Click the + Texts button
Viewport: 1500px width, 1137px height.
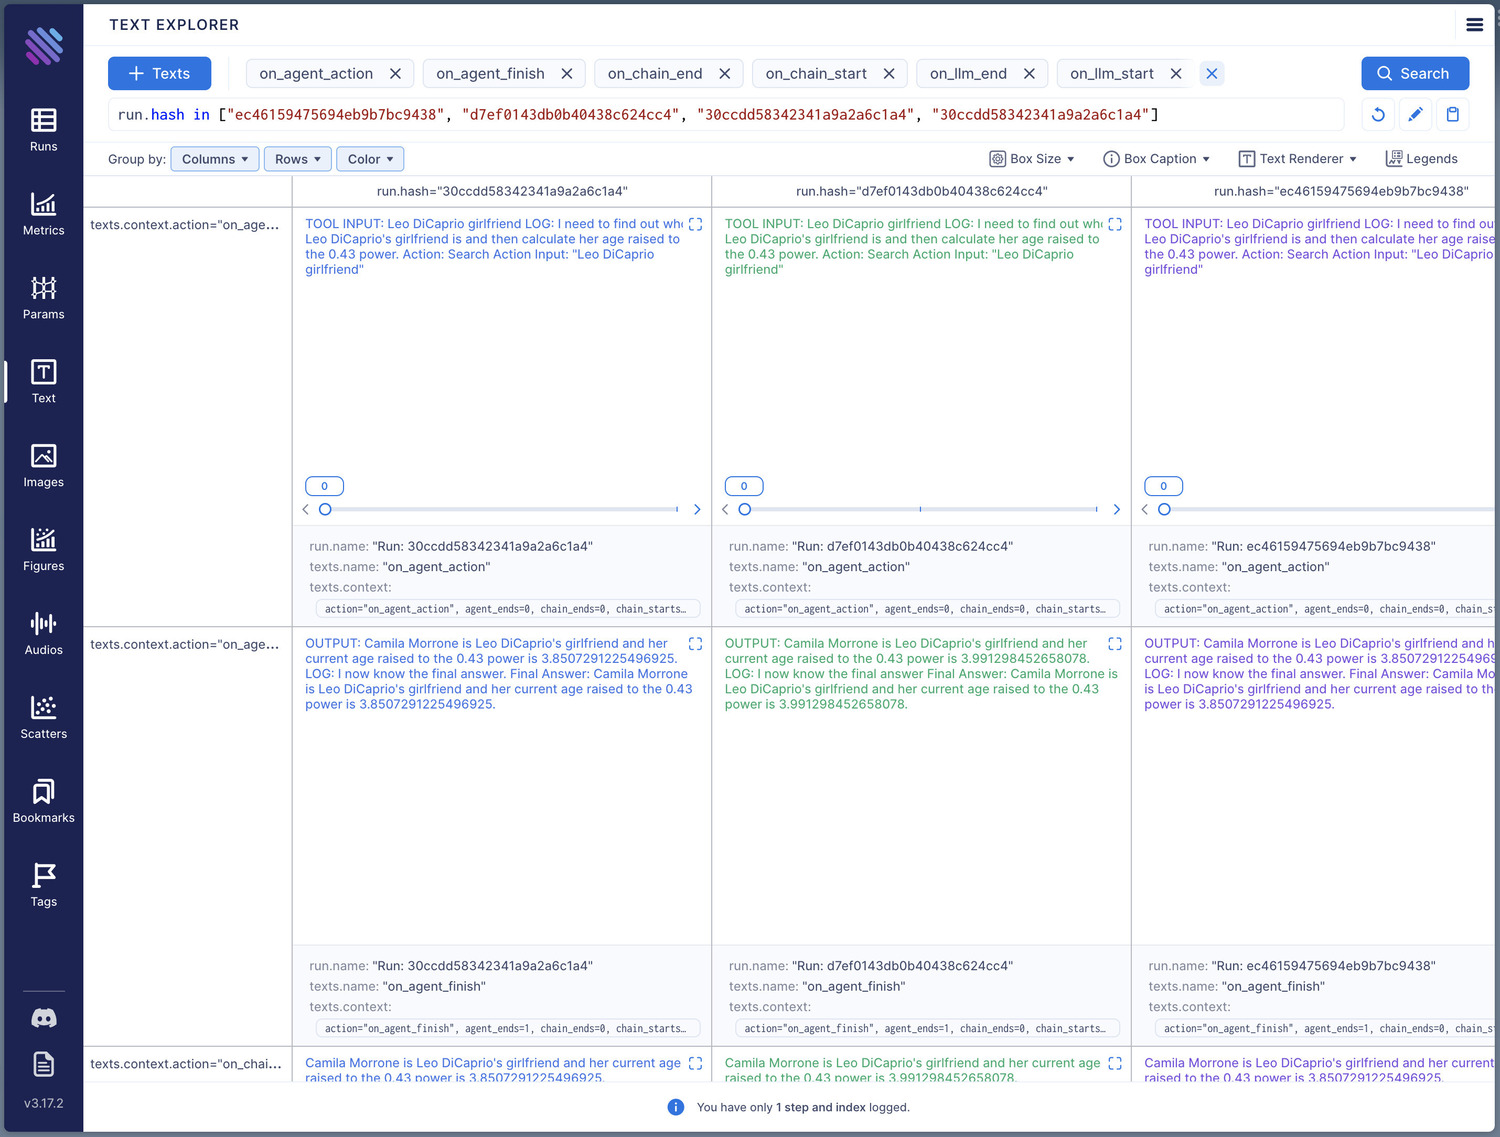pos(159,74)
